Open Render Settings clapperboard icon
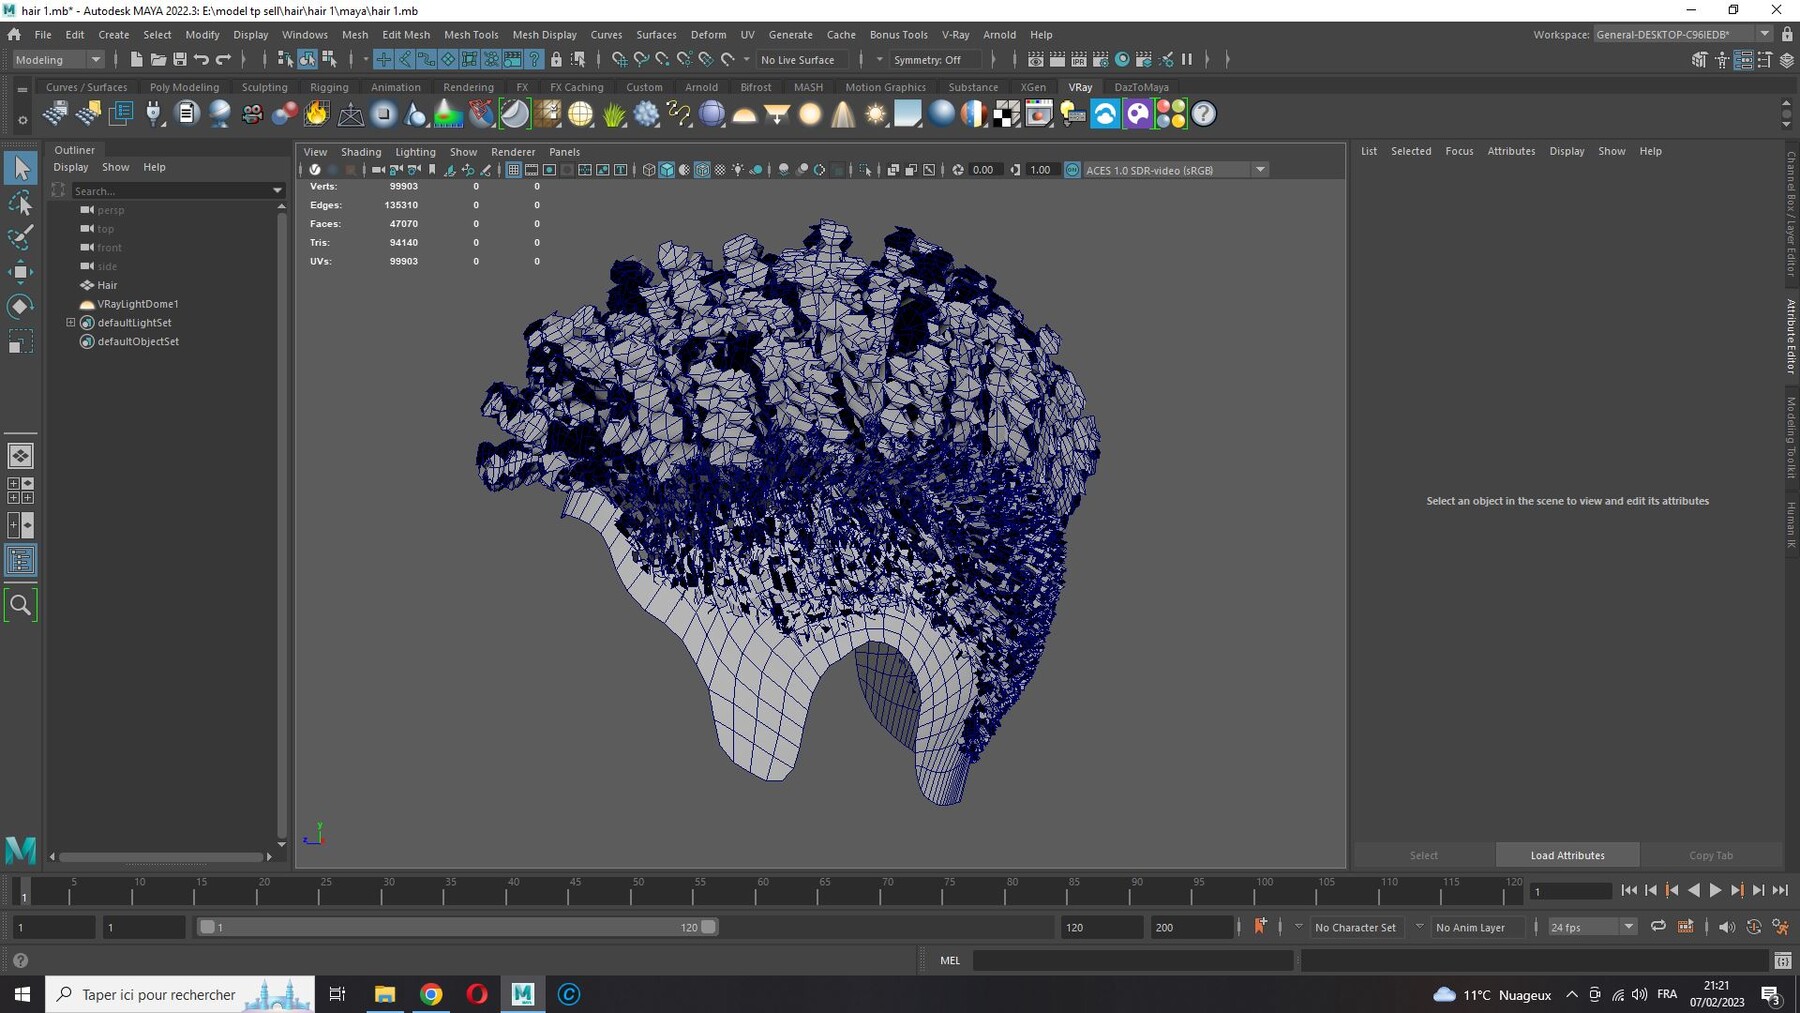This screenshot has width=1800, height=1013. coord(1101,60)
